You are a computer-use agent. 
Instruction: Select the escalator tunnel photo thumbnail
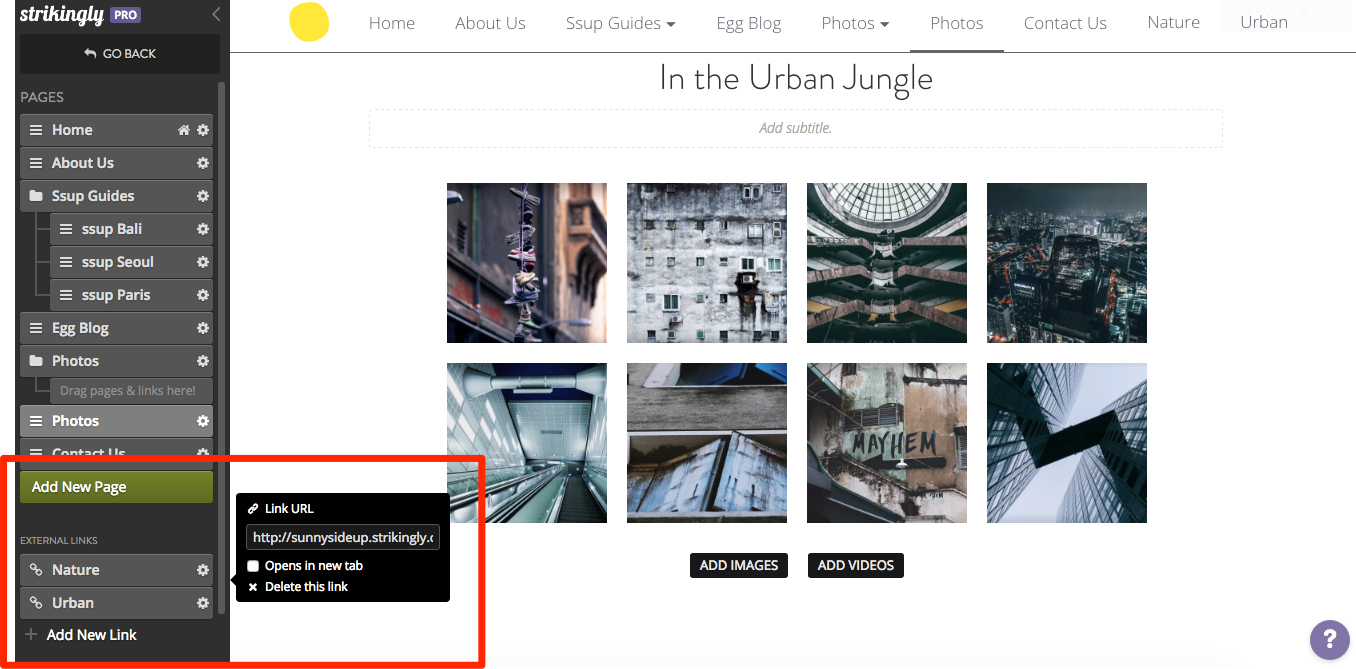click(x=527, y=443)
